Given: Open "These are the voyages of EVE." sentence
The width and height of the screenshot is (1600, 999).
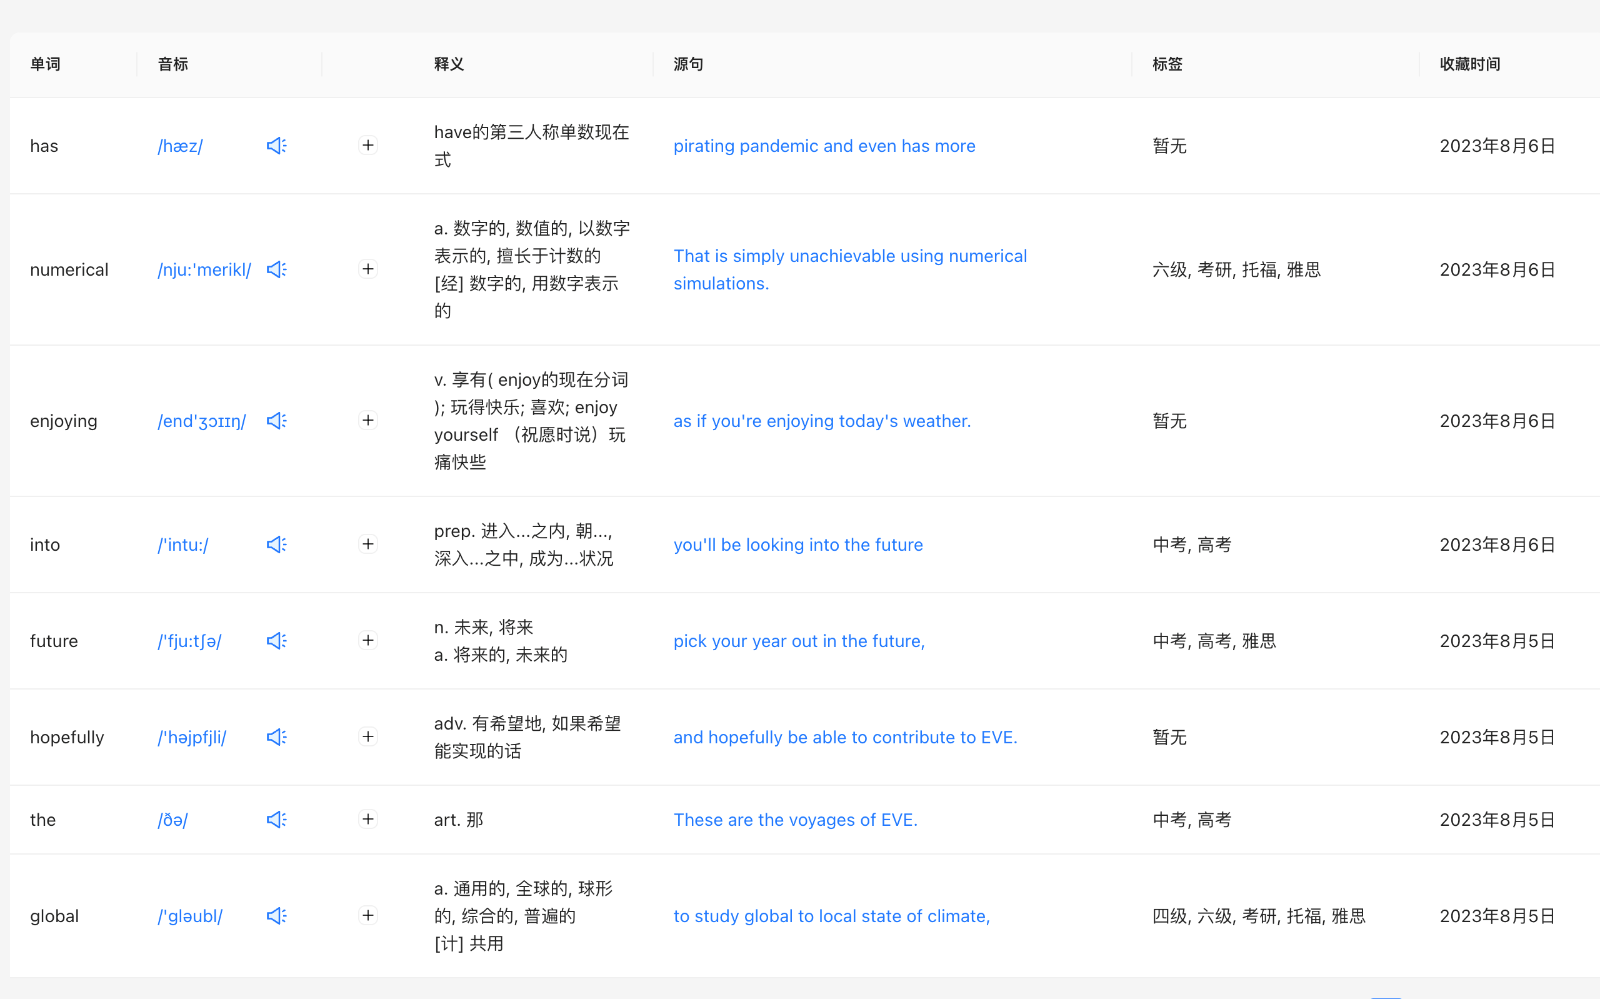Looking at the screenshot, I should tap(795, 820).
